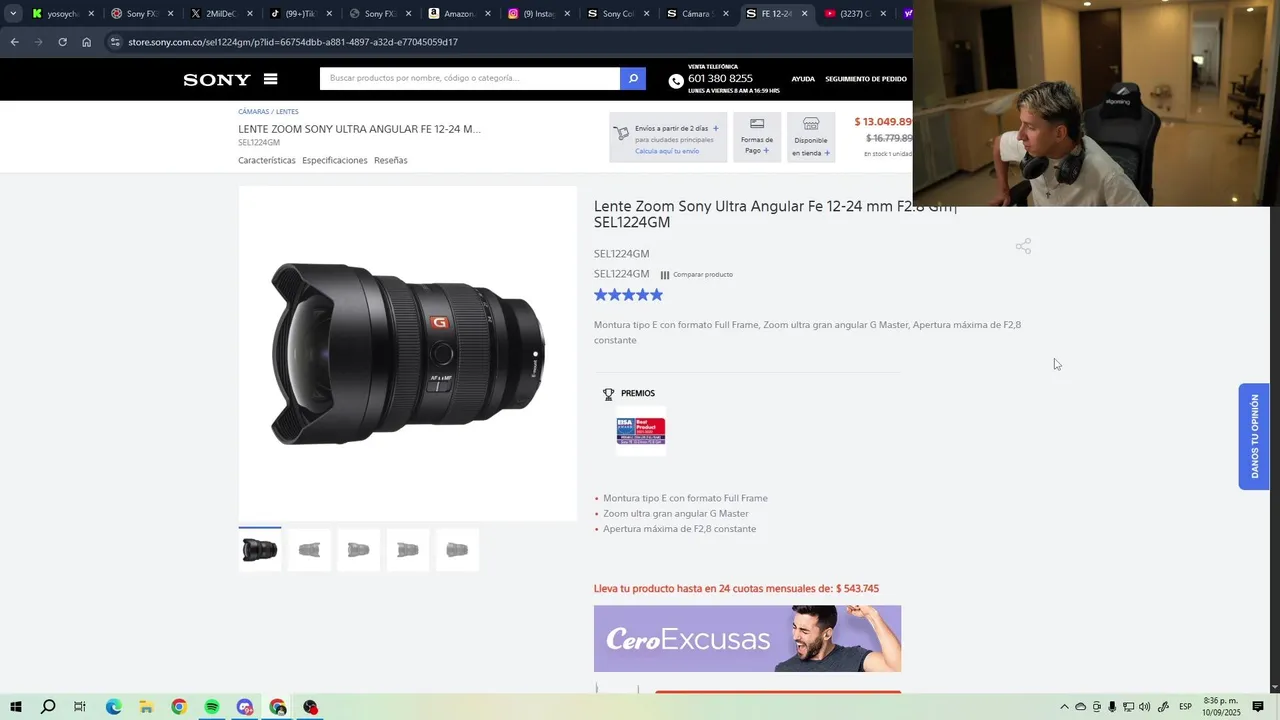Select the third lens thumbnail

pyautogui.click(x=358, y=550)
